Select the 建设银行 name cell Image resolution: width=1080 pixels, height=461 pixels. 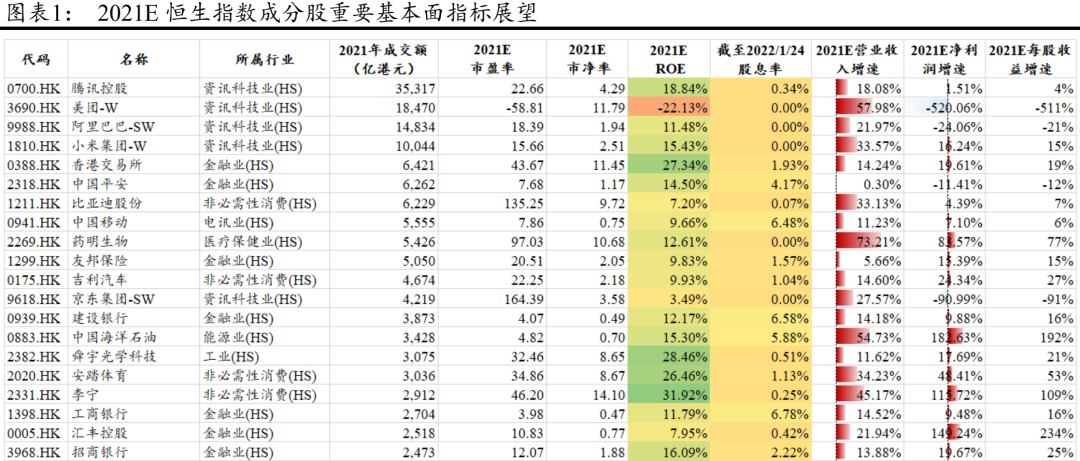[101, 320]
